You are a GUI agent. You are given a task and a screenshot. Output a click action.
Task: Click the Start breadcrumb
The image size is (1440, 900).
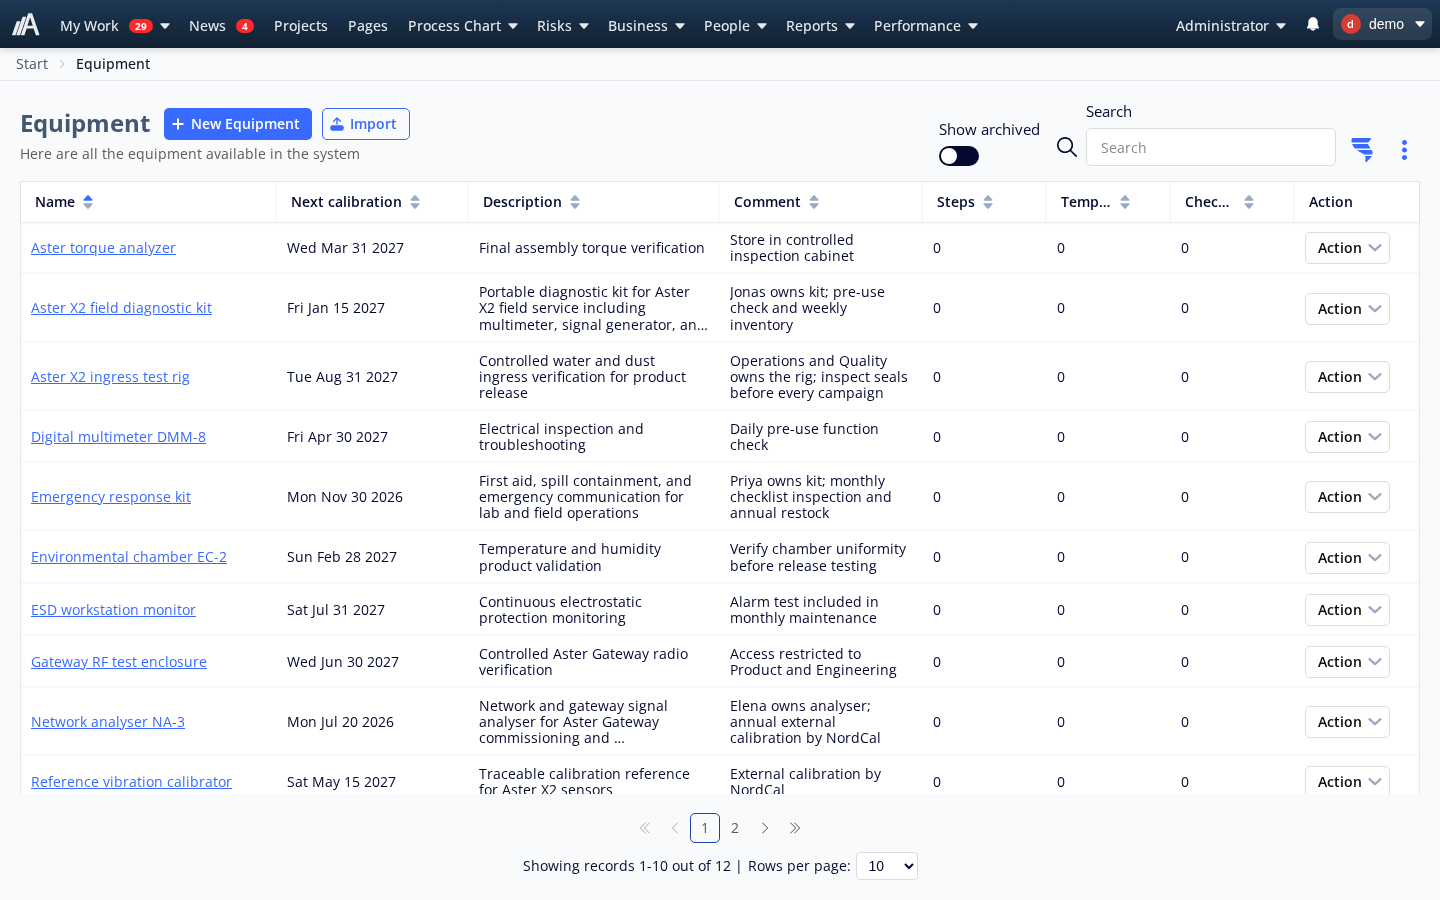click(x=32, y=64)
